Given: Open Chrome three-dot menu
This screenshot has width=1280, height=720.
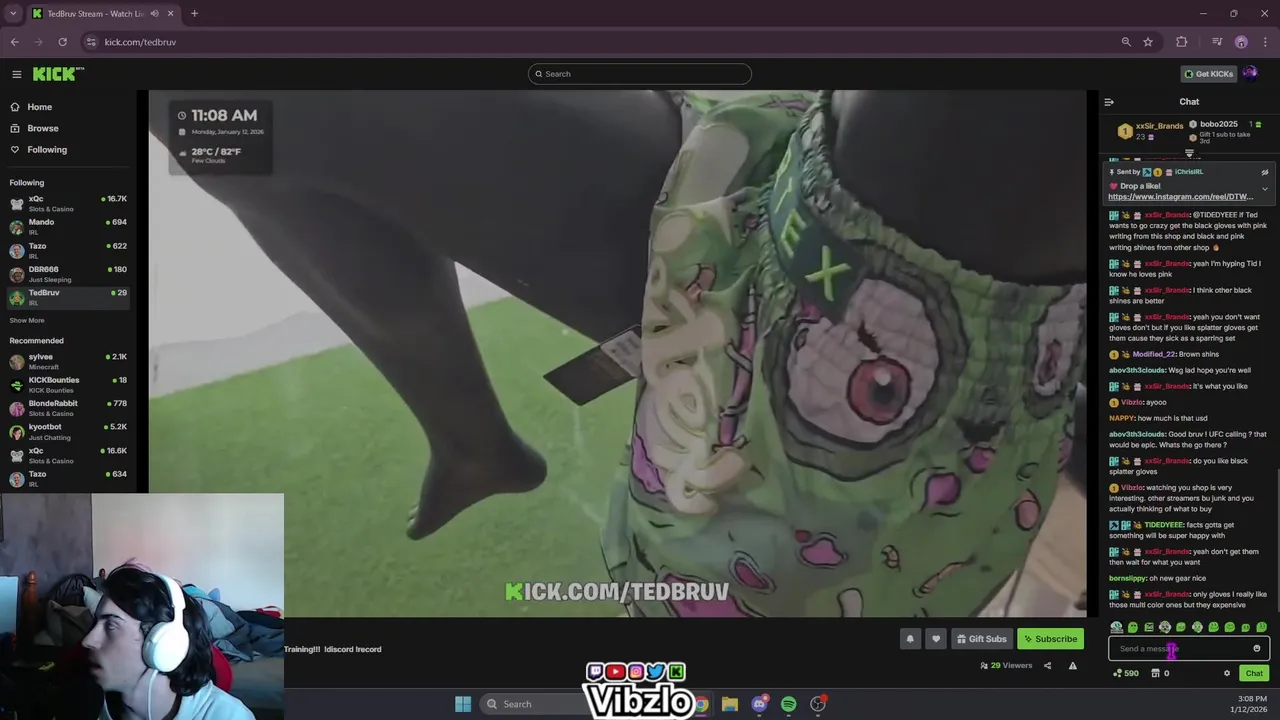Looking at the screenshot, I should (x=1266, y=42).
